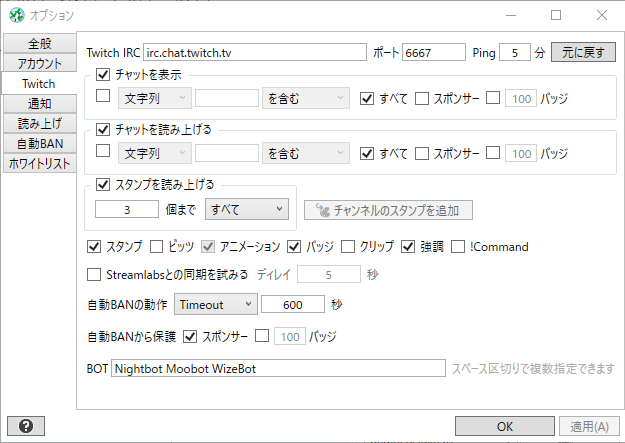625x443 pixels.
Task: Click the app icon in title bar
Action: (x=17, y=16)
